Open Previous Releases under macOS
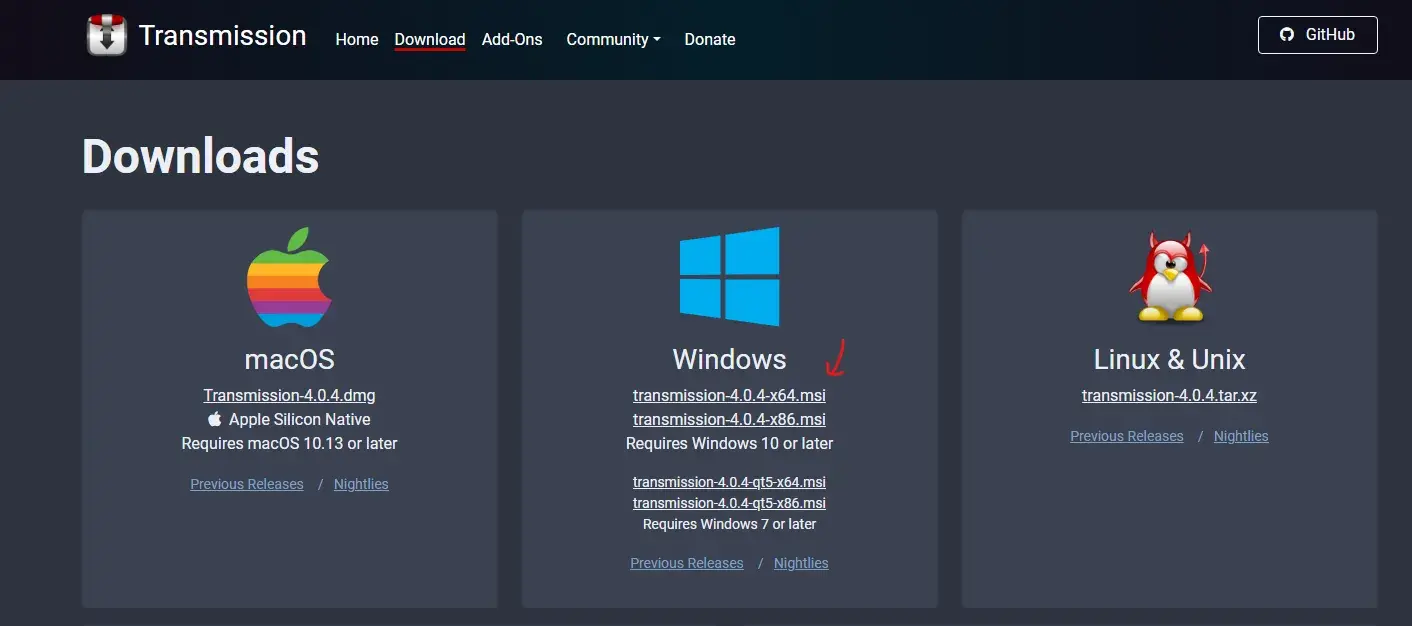Viewport: 1412px width, 626px height. pyautogui.click(x=247, y=484)
